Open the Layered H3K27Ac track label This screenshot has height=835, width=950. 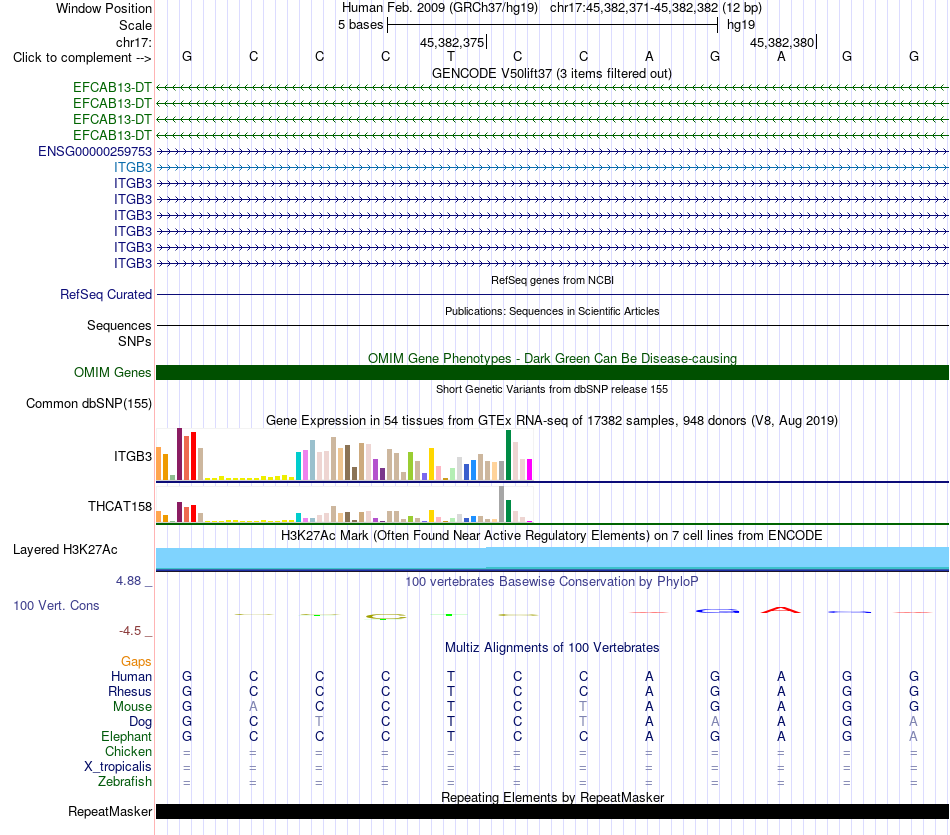65,550
